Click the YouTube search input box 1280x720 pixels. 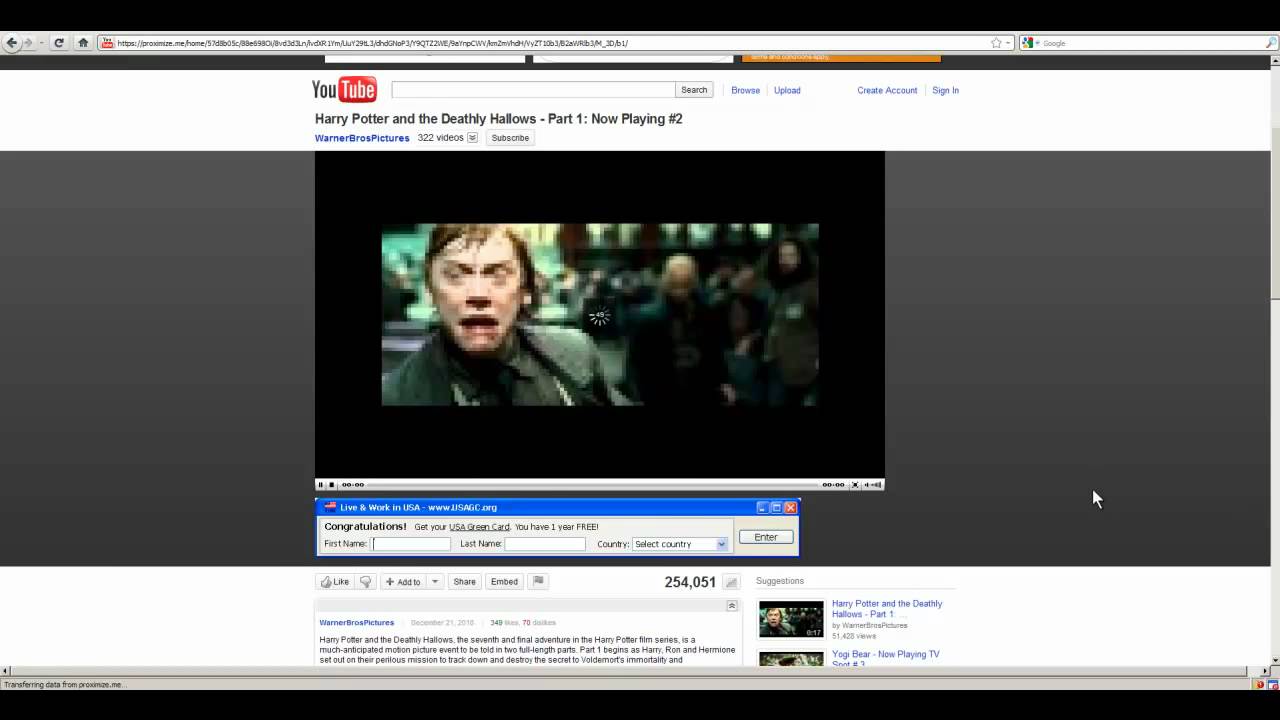(x=533, y=90)
